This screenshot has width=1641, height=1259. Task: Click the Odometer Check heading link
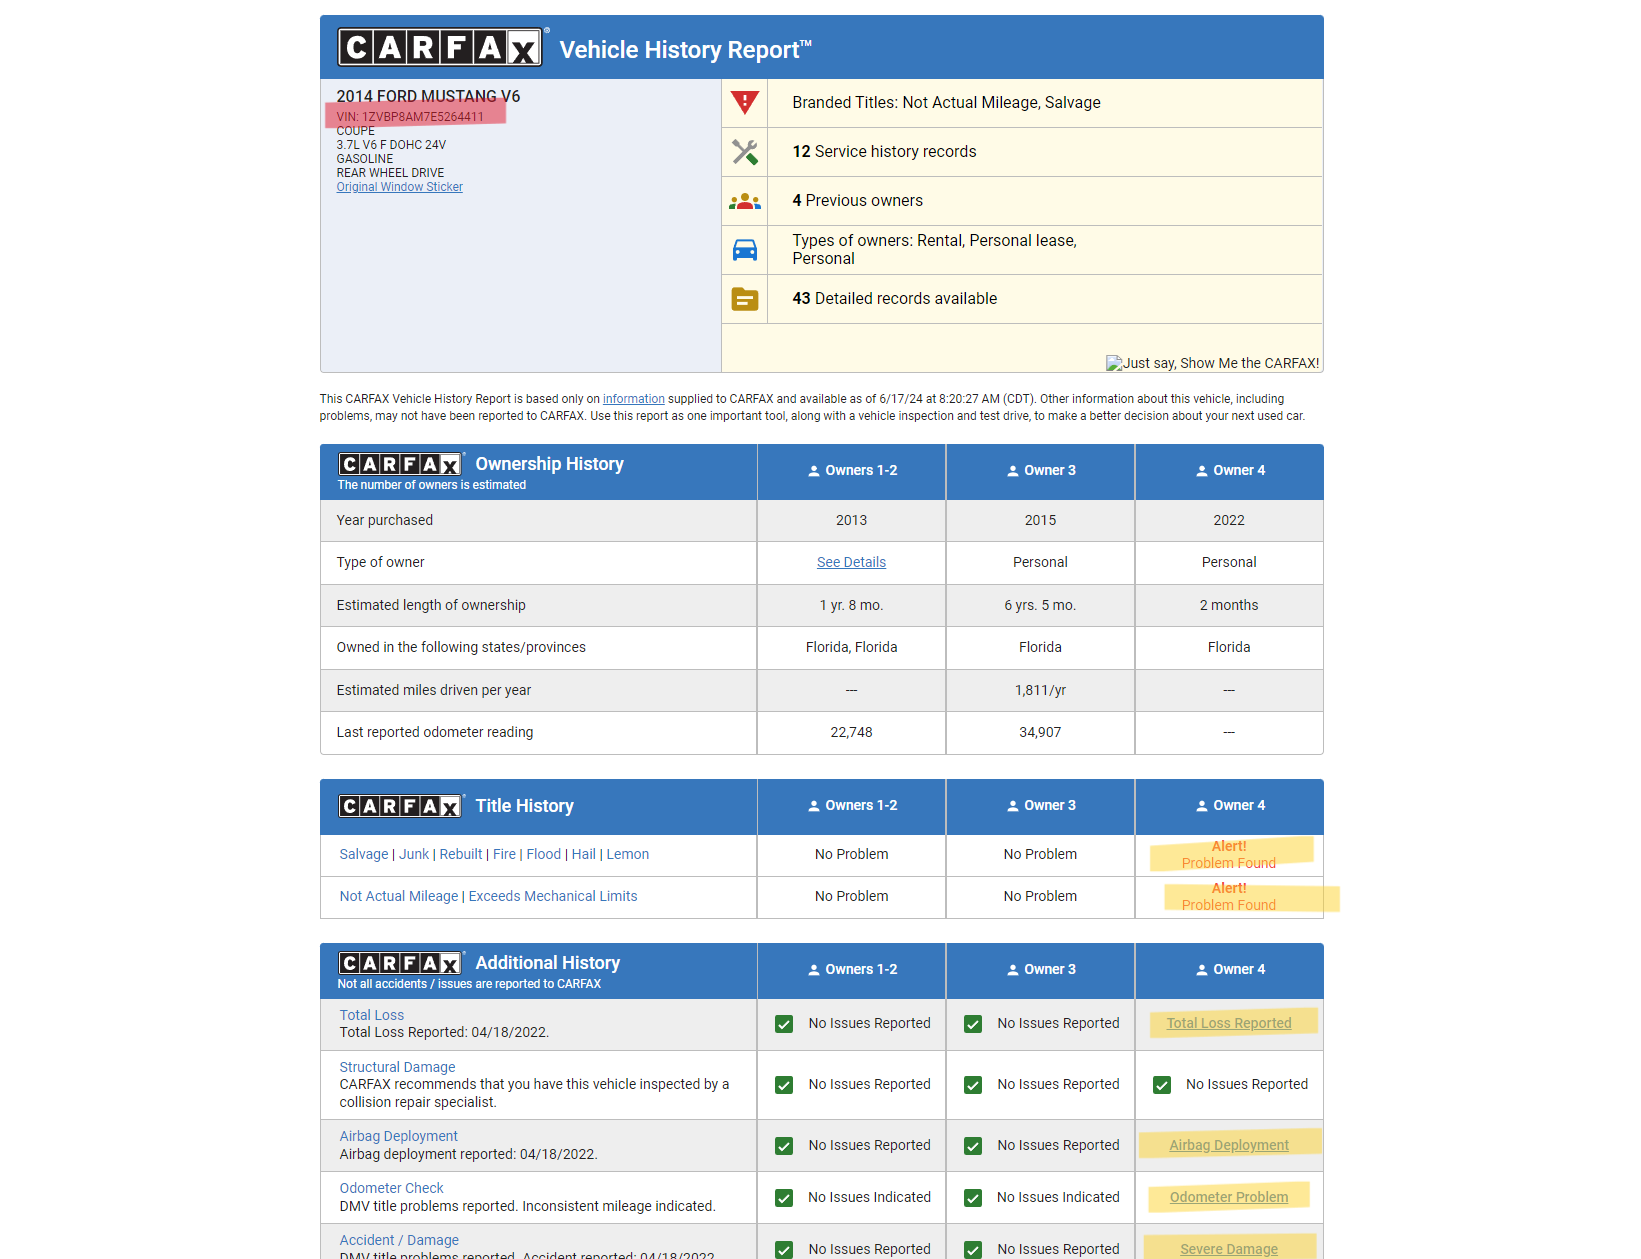click(392, 1188)
